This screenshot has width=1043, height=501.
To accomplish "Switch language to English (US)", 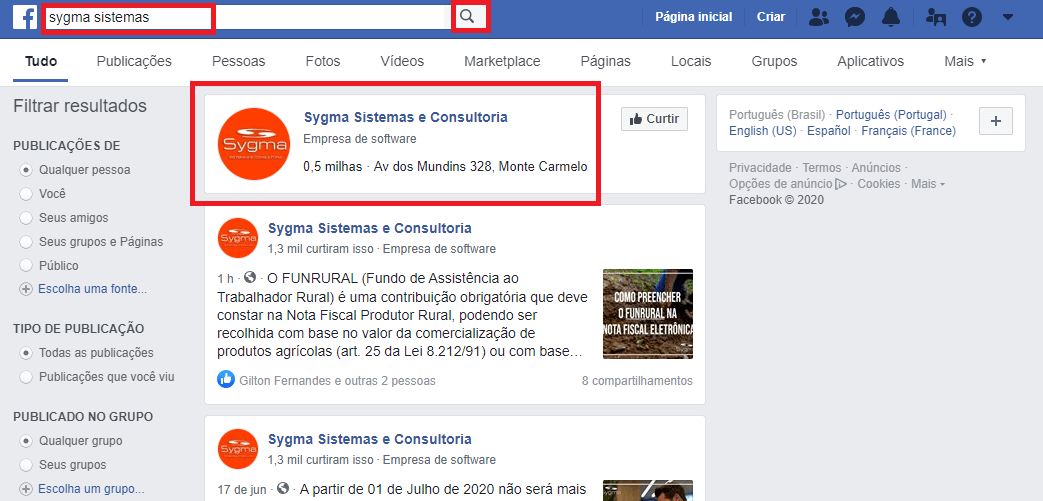I will (x=762, y=131).
